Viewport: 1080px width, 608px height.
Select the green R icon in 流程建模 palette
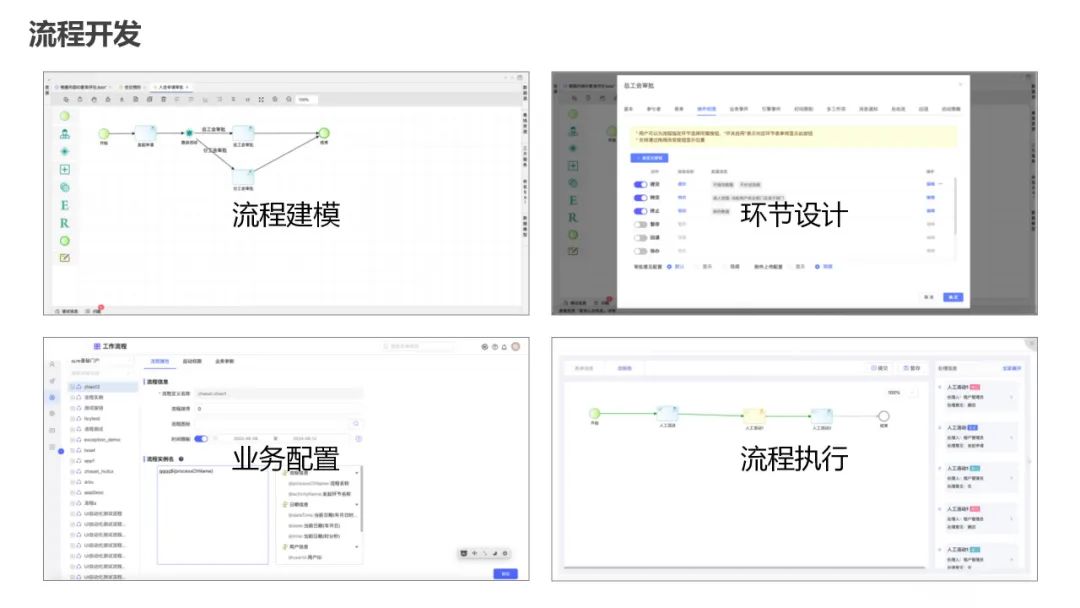(65, 223)
